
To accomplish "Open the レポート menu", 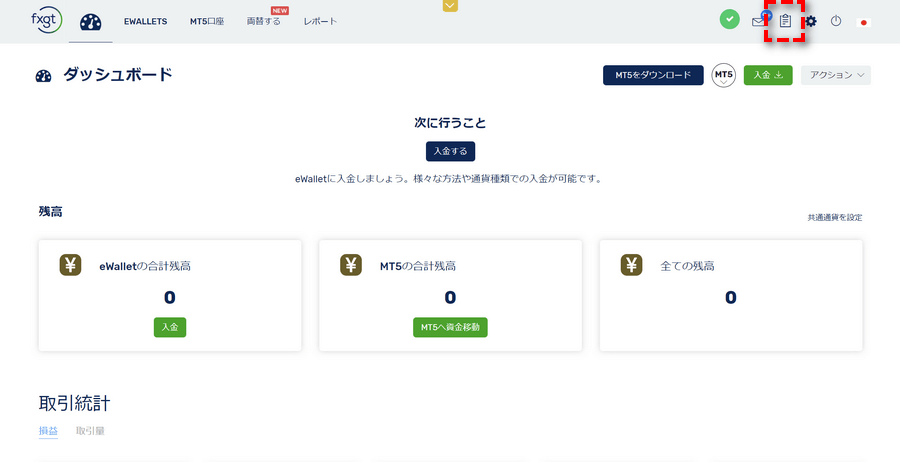I will point(320,22).
